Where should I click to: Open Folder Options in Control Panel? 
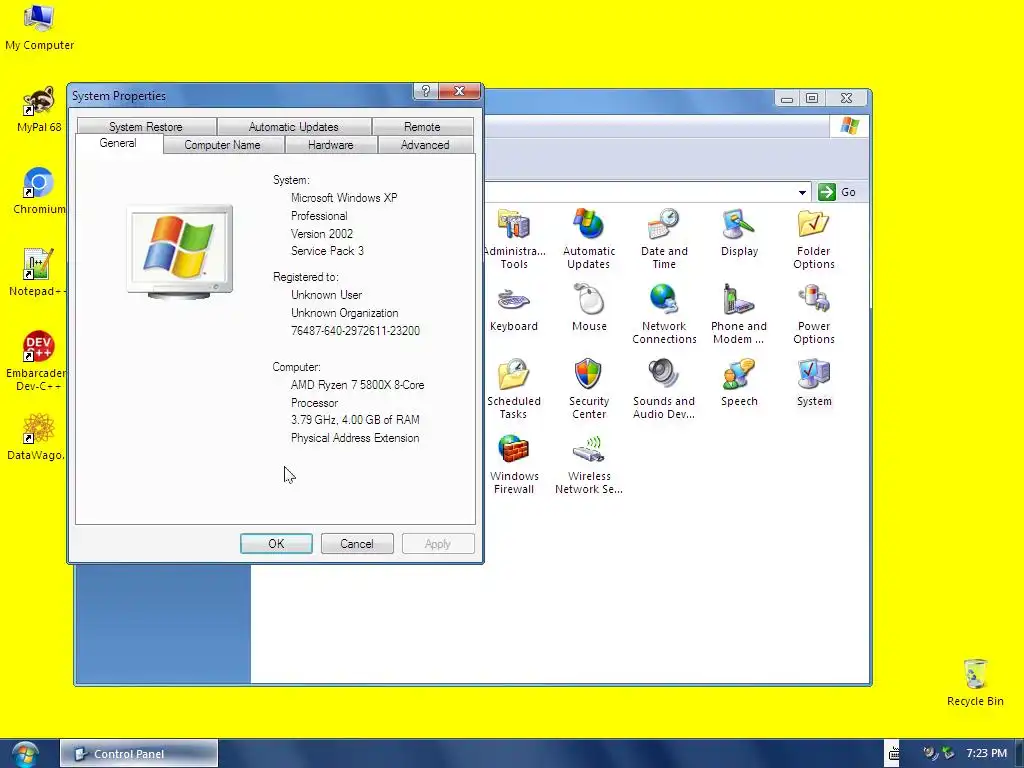[814, 238]
